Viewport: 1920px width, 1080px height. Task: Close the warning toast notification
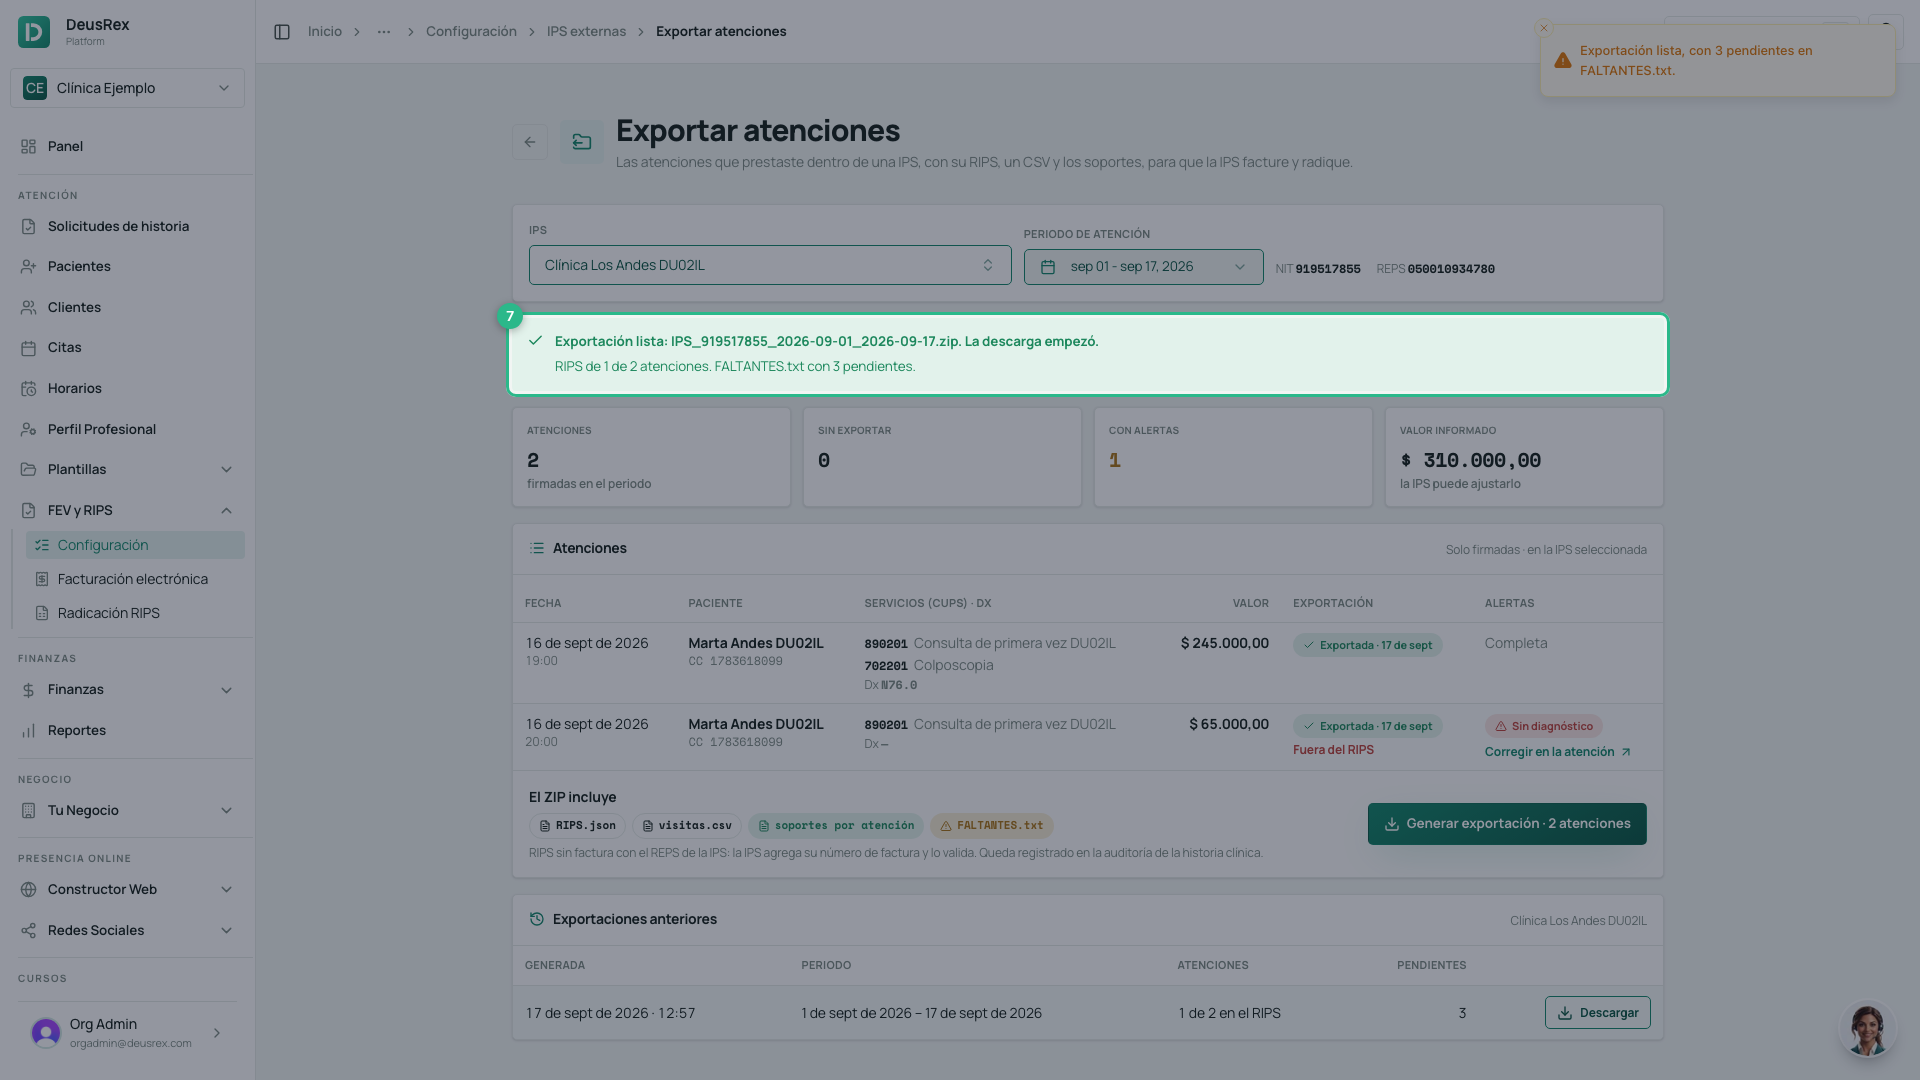(1544, 28)
